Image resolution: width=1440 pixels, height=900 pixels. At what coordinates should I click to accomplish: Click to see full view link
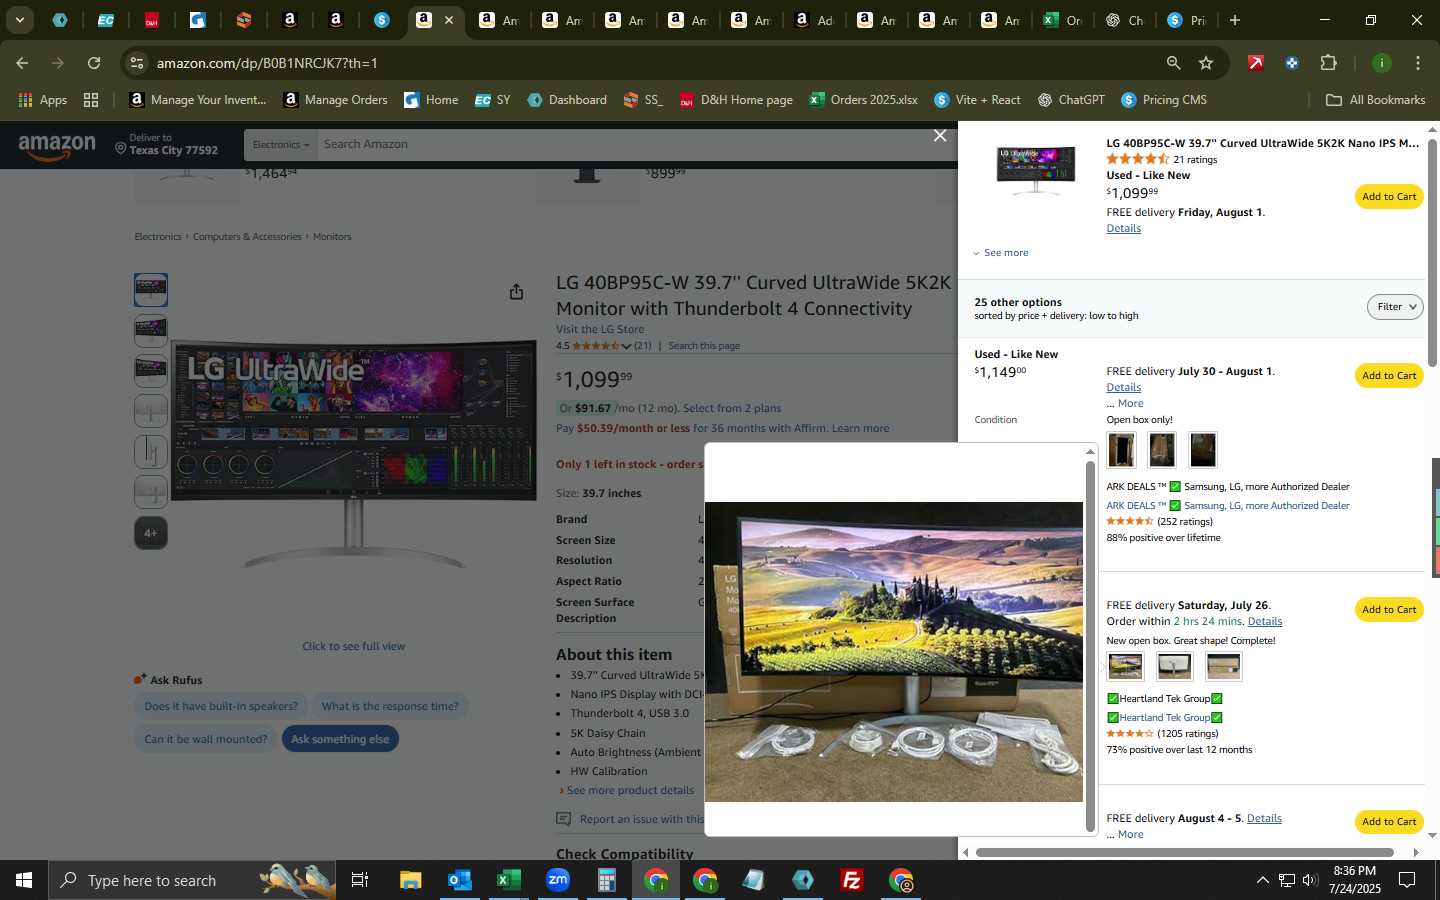[354, 647]
